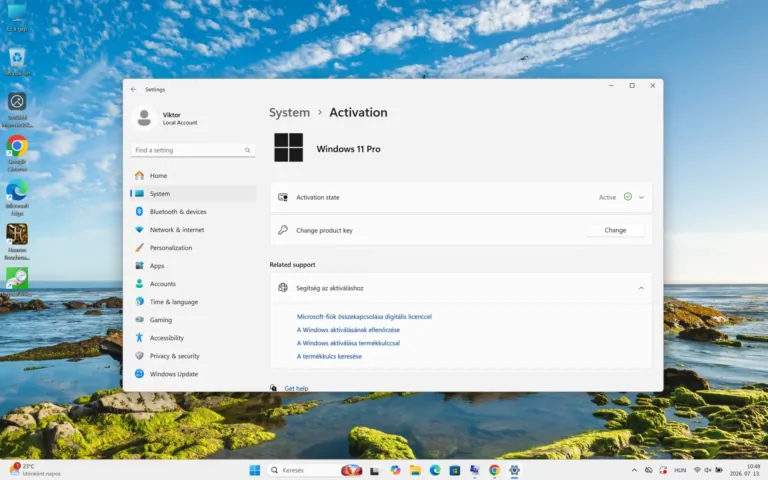Open Personalization settings
768x480 pixels.
click(x=193, y=248)
